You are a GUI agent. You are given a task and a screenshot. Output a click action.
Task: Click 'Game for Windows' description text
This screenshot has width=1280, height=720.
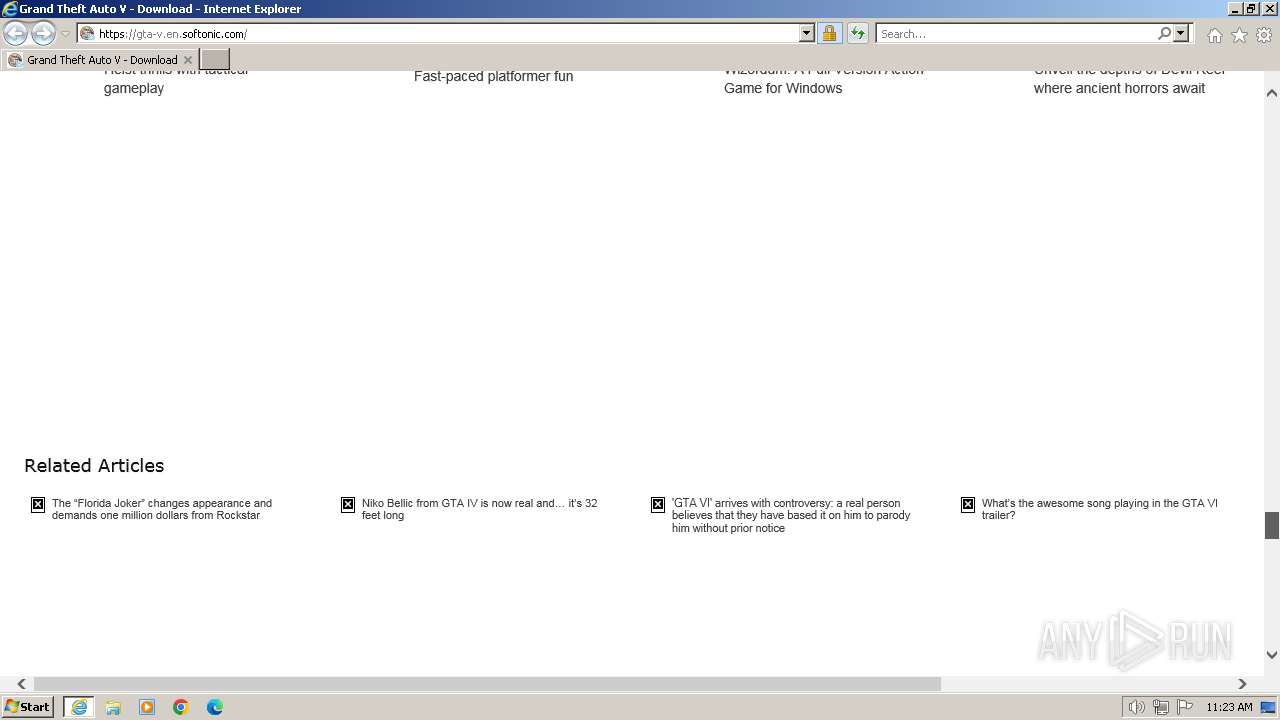click(x=783, y=88)
